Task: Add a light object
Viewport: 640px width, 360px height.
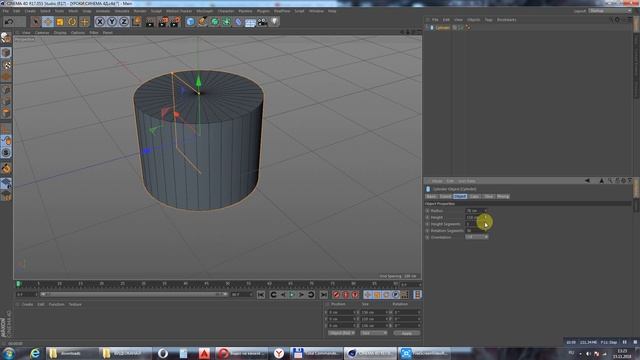Action: click(274, 22)
